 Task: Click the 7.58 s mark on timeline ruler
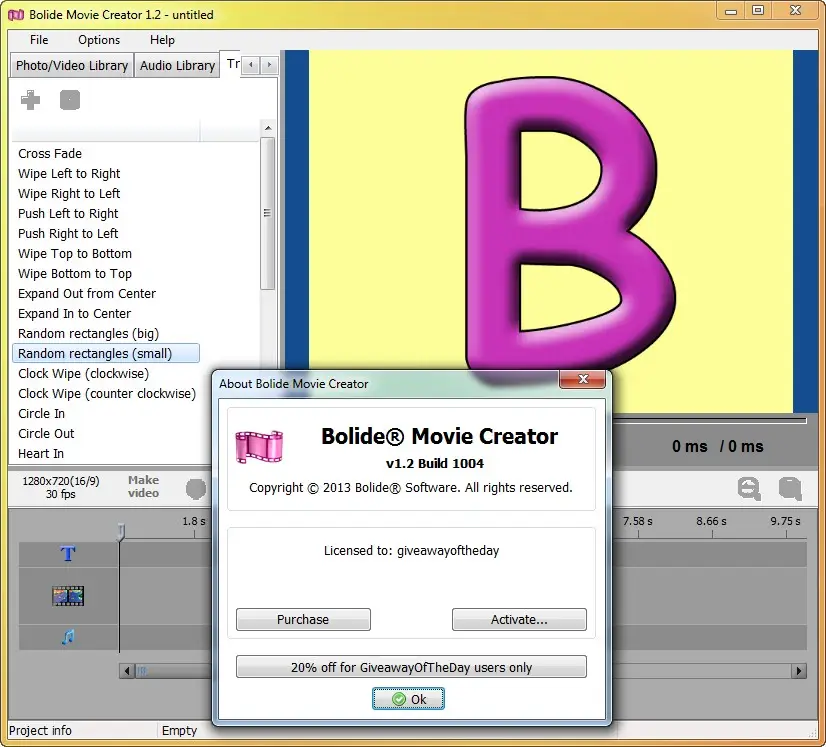(x=637, y=522)
